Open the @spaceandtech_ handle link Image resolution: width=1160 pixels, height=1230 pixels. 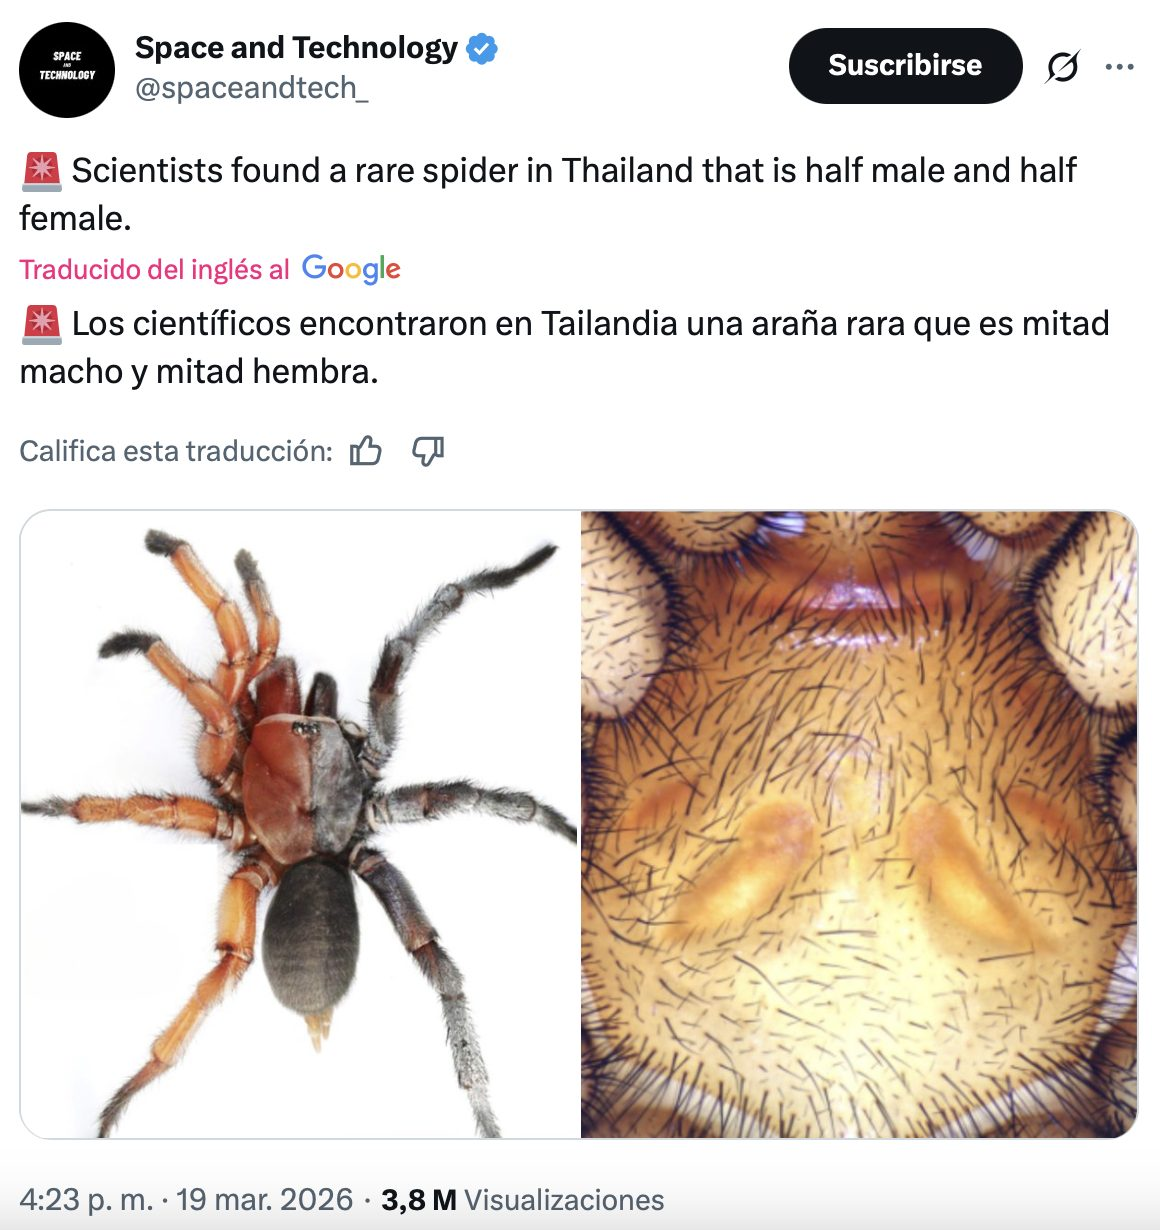(252, 88)
